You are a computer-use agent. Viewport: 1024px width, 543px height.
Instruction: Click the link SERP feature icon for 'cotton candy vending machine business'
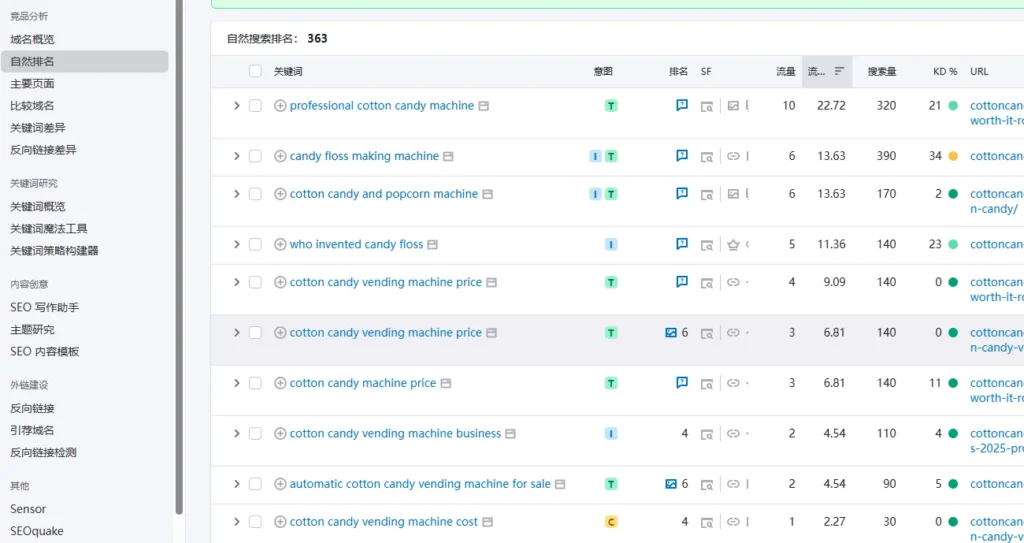[x=733, y=434]
